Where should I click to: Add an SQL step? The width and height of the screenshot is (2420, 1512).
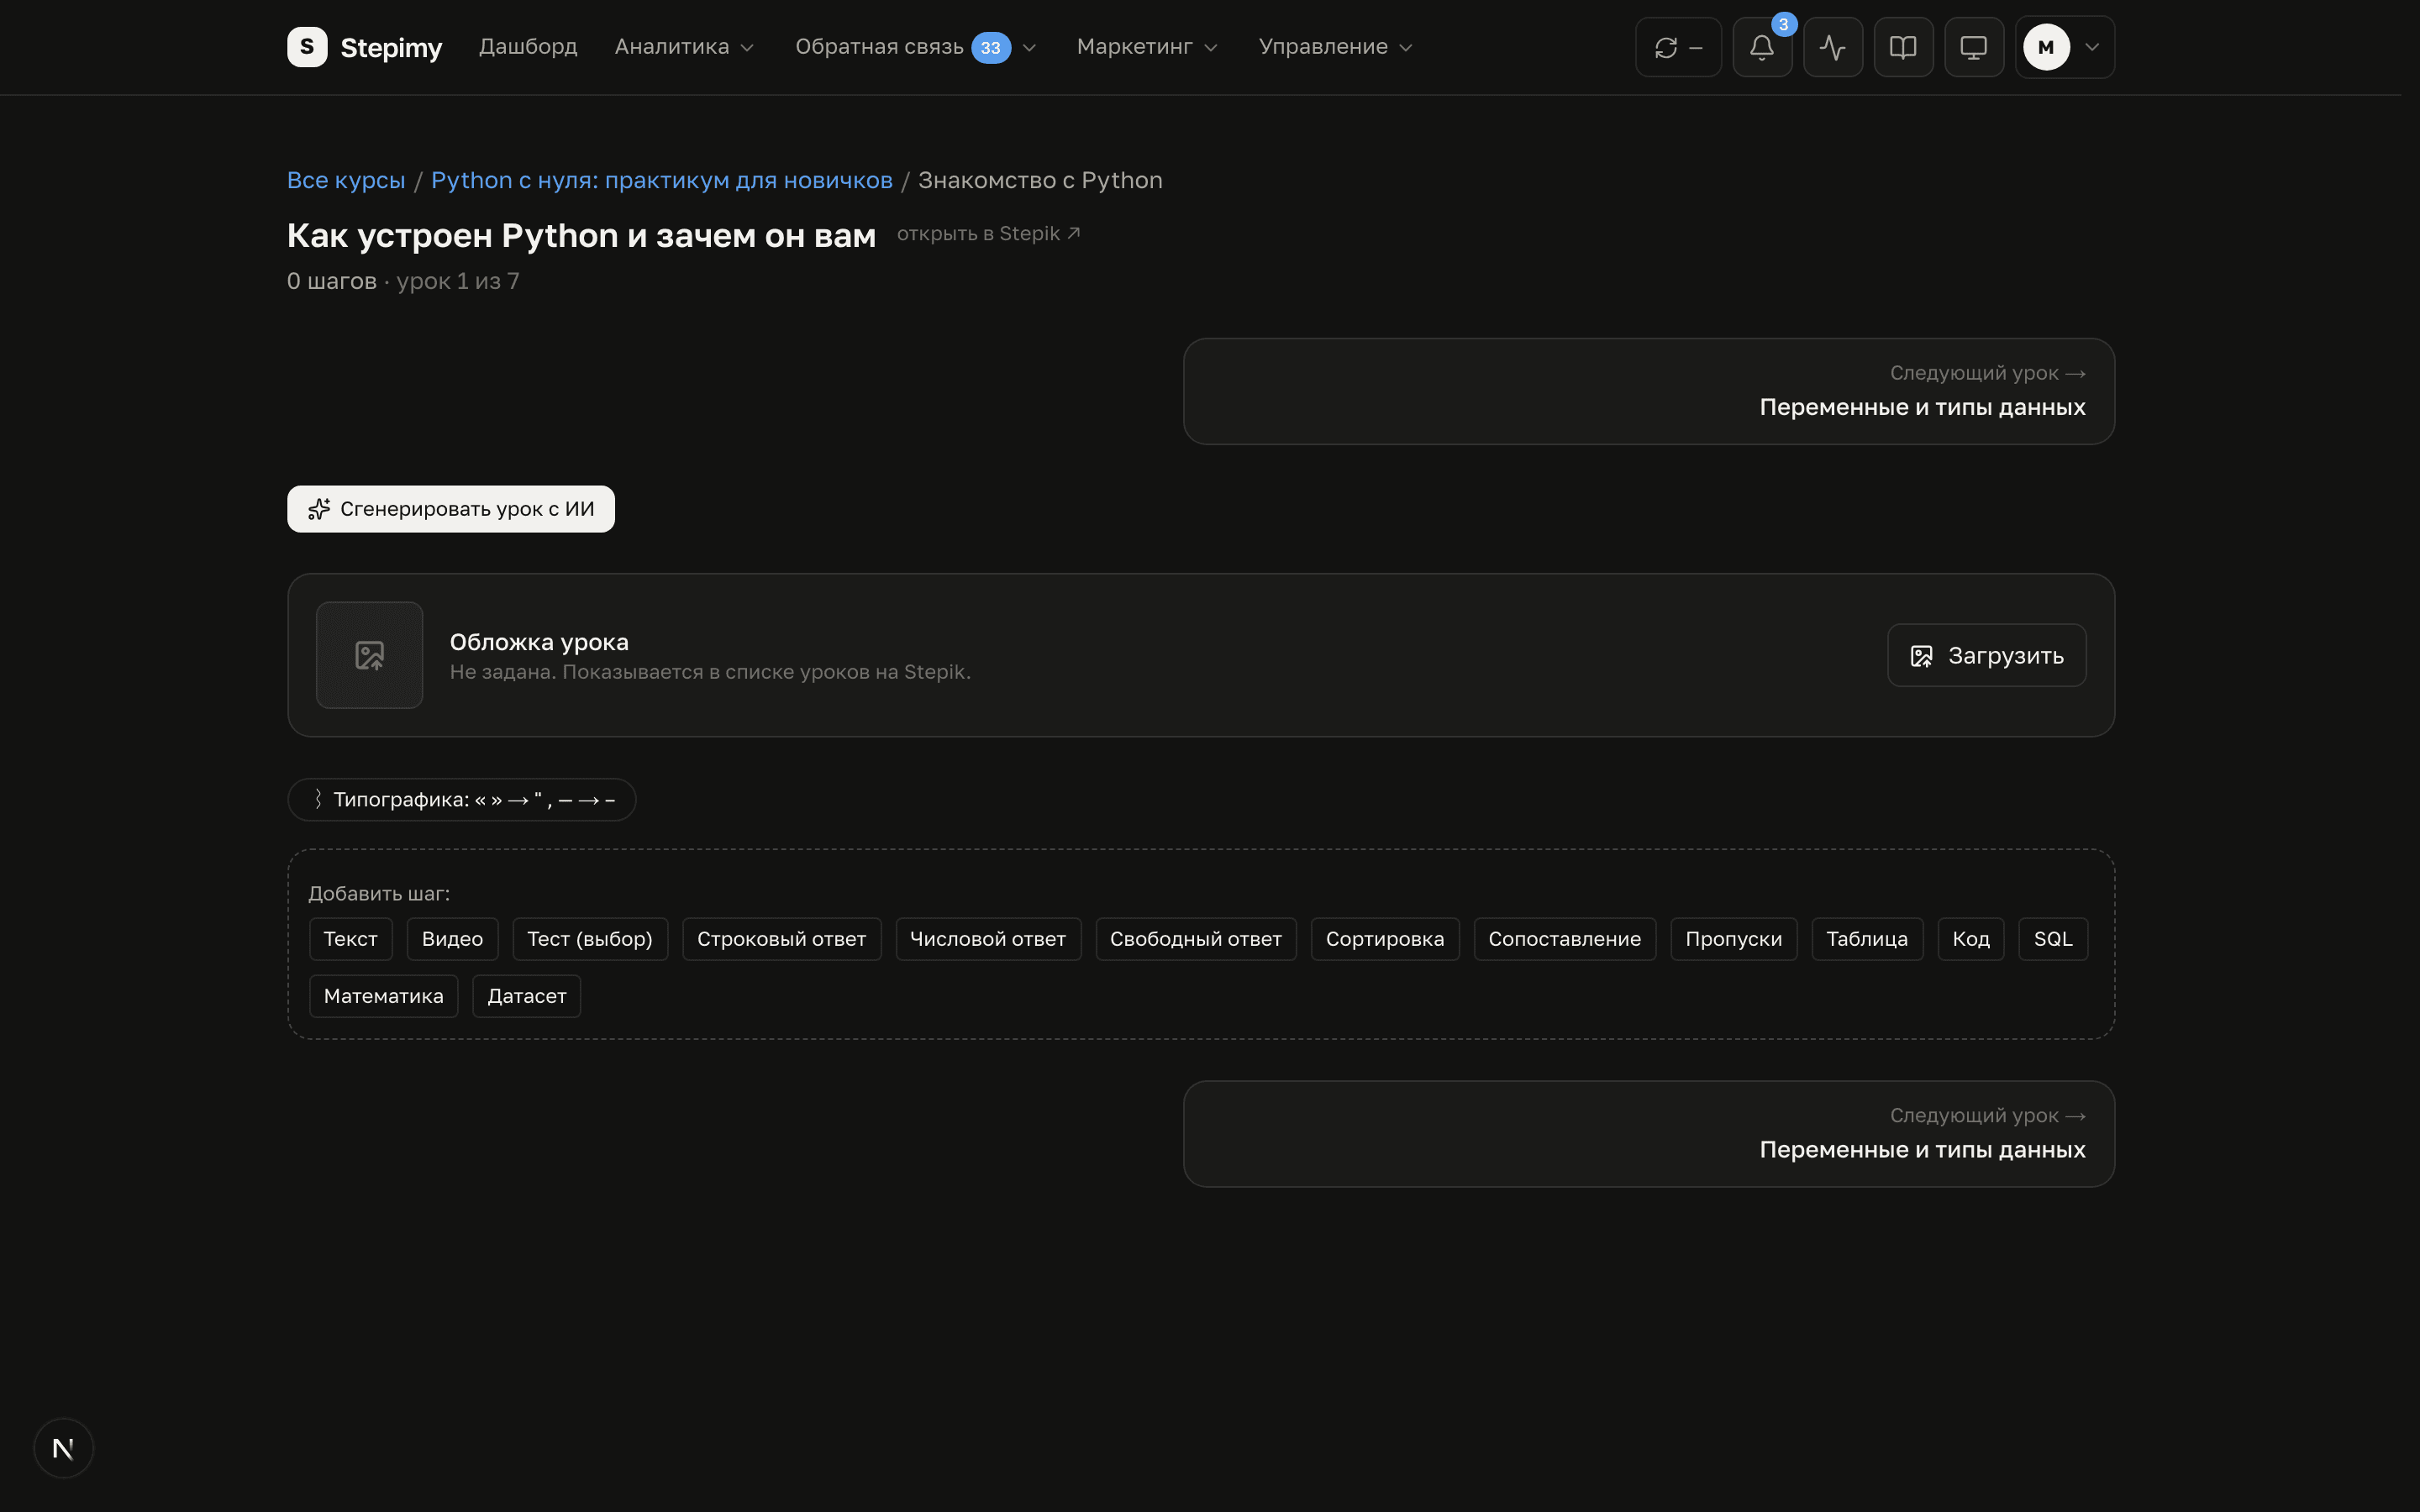pos(2053,938)
